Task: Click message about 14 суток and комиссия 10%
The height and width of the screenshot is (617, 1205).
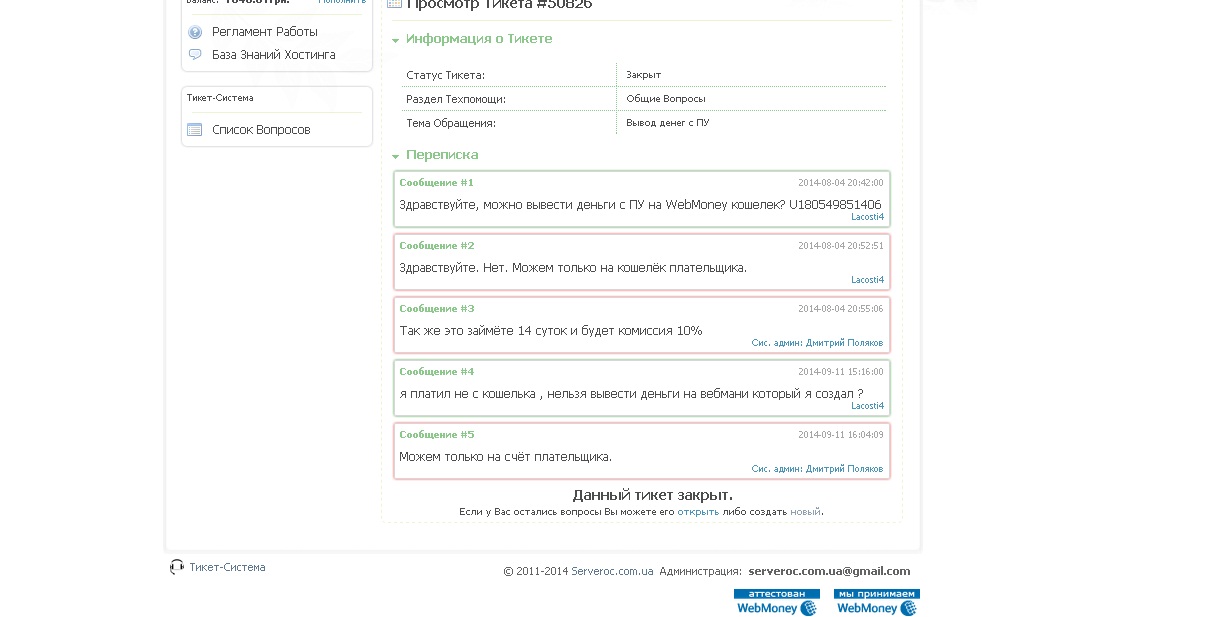Action: point(550,331)
